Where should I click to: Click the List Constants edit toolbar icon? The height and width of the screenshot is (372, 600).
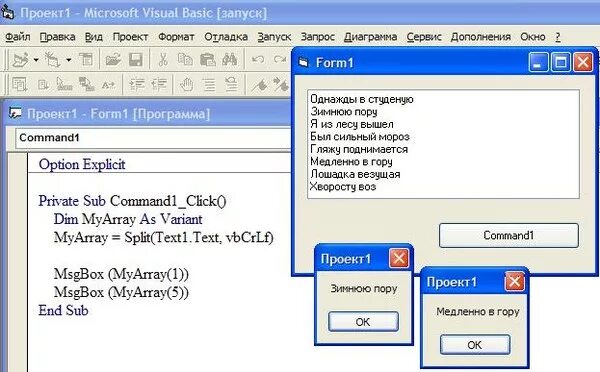(43, 85)
